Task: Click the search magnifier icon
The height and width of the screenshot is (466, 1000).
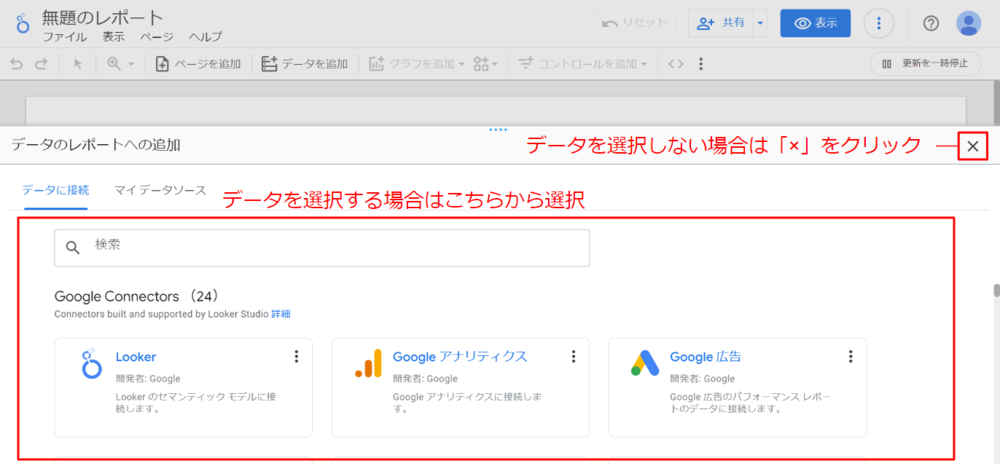Action: click(74, 248)
